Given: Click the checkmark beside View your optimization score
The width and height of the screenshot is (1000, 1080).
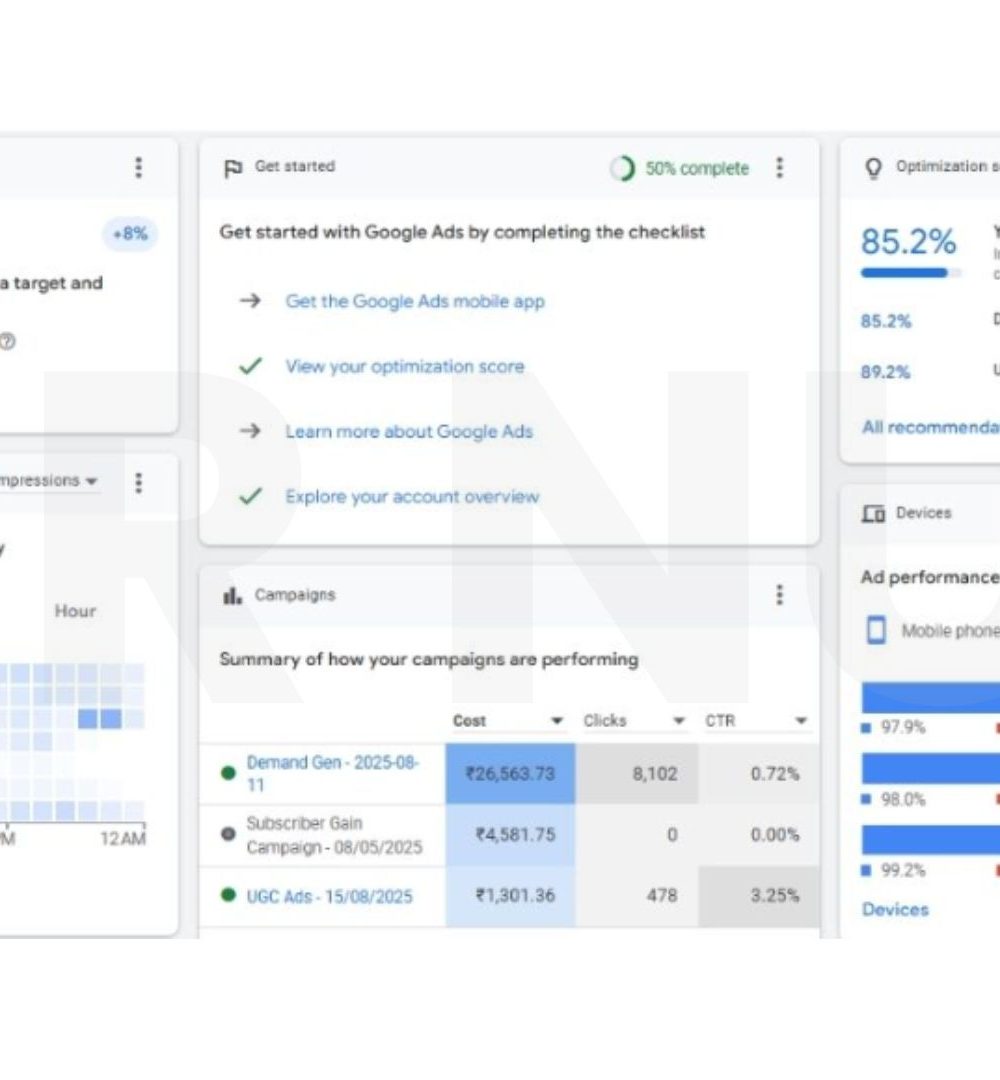Looking at the screenshot, I should [x=250, y=366].
